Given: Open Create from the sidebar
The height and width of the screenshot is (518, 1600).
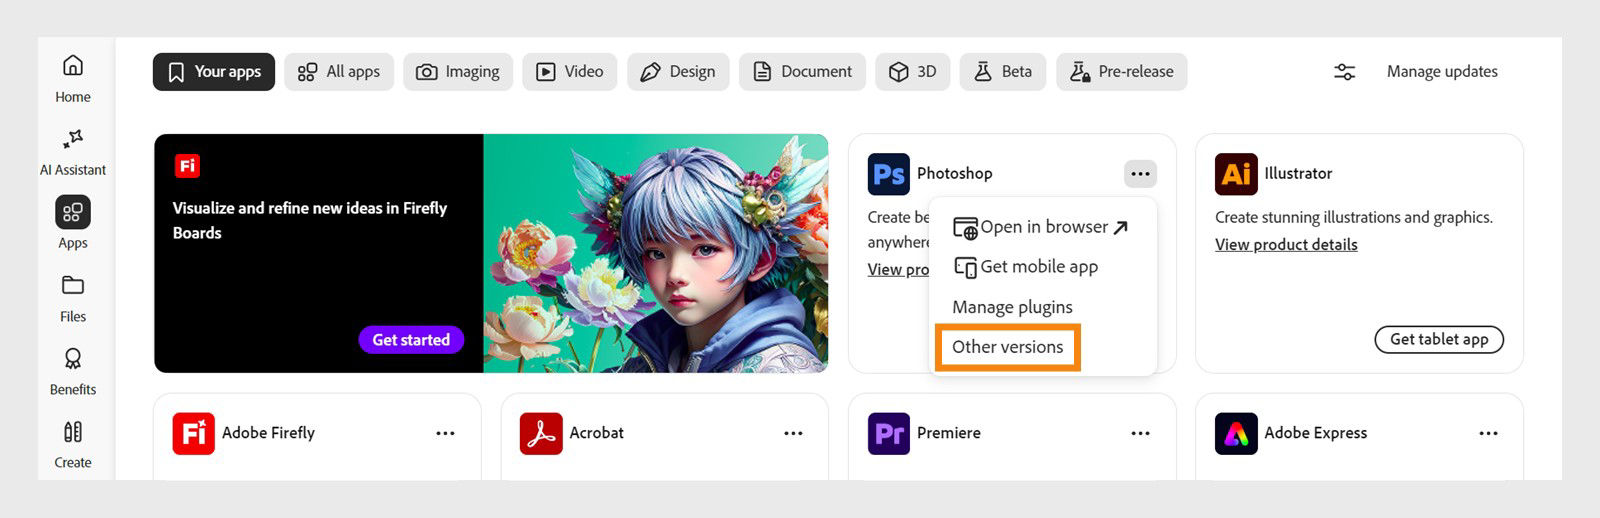Looking at the screenshot, I should tap(73, 444).
